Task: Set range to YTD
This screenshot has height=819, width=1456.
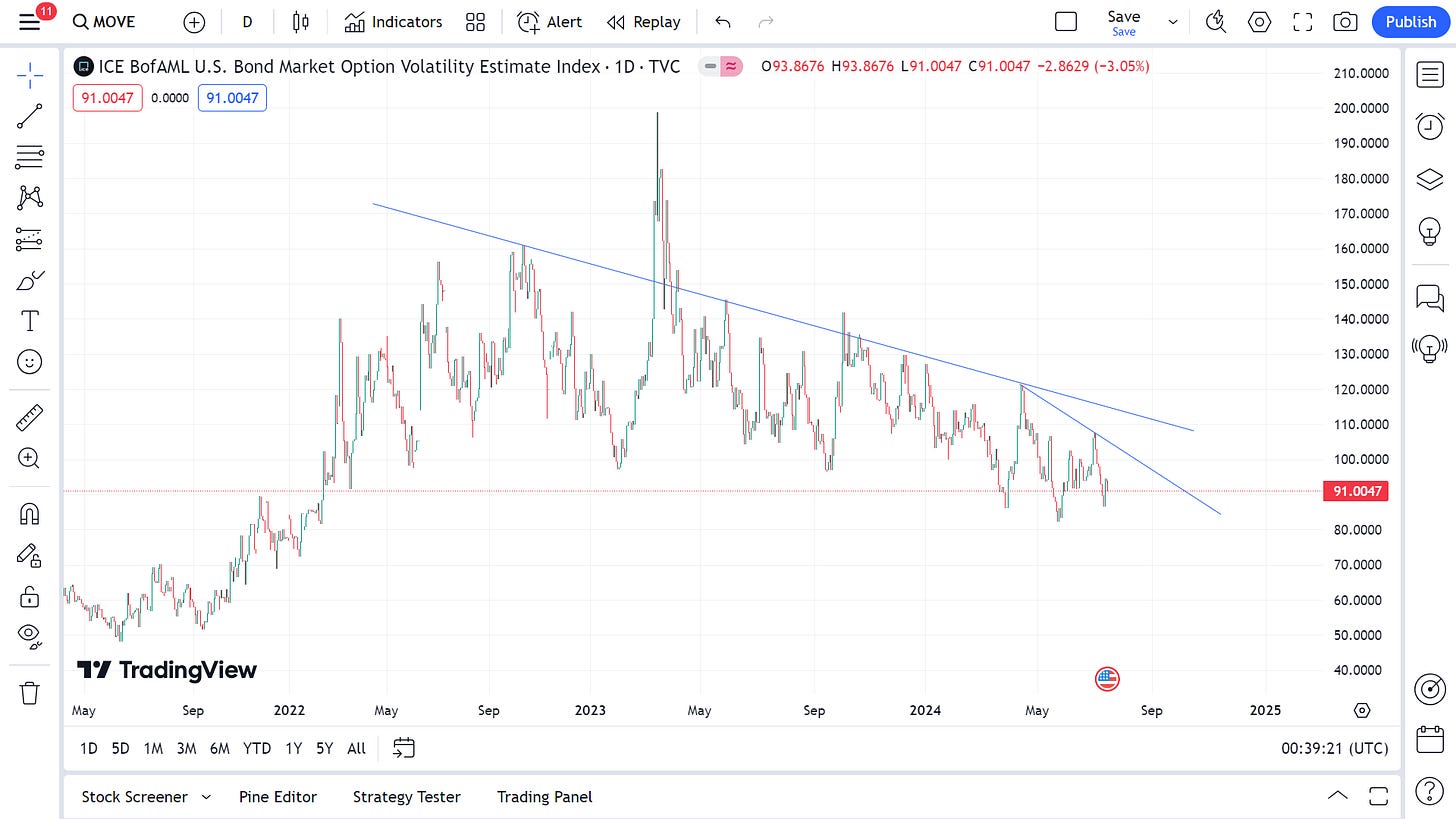Action: tap(257, 748)
